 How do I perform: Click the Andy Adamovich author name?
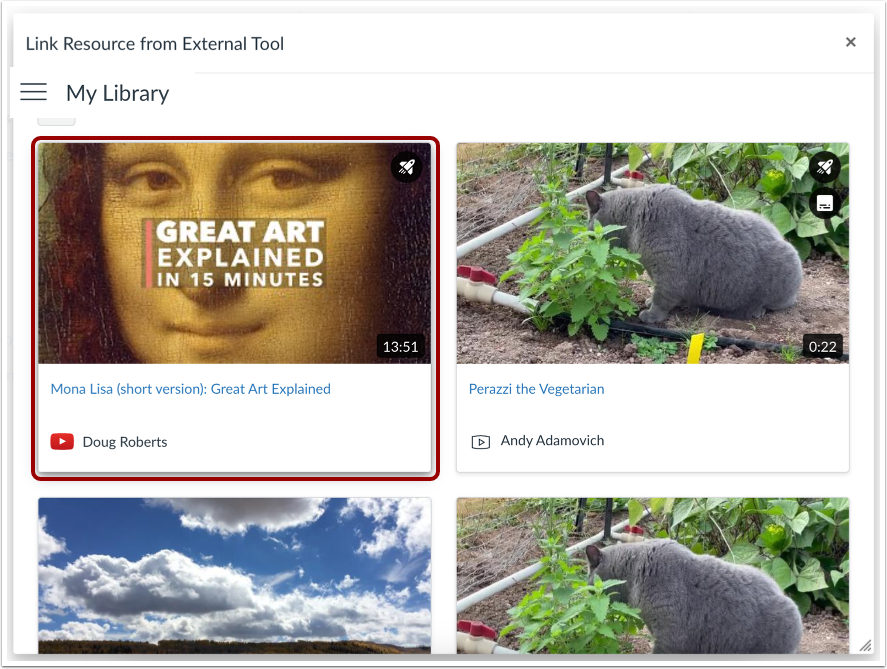(x=552, y=441)
